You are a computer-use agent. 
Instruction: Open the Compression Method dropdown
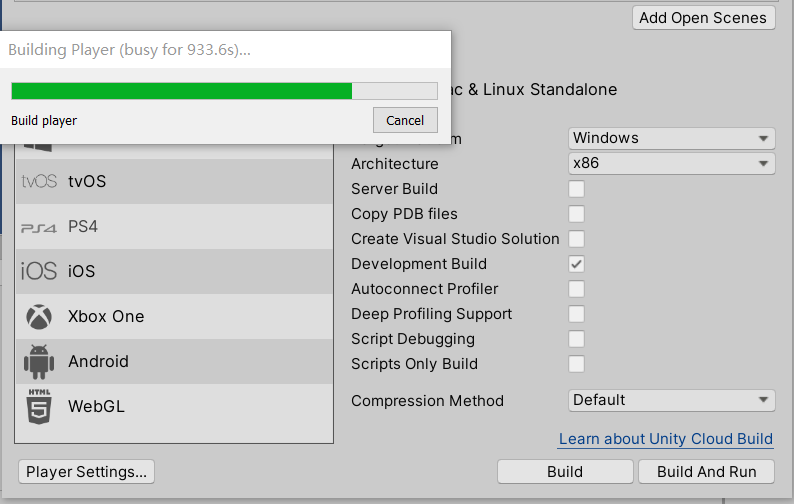click(x=671, y=400)
